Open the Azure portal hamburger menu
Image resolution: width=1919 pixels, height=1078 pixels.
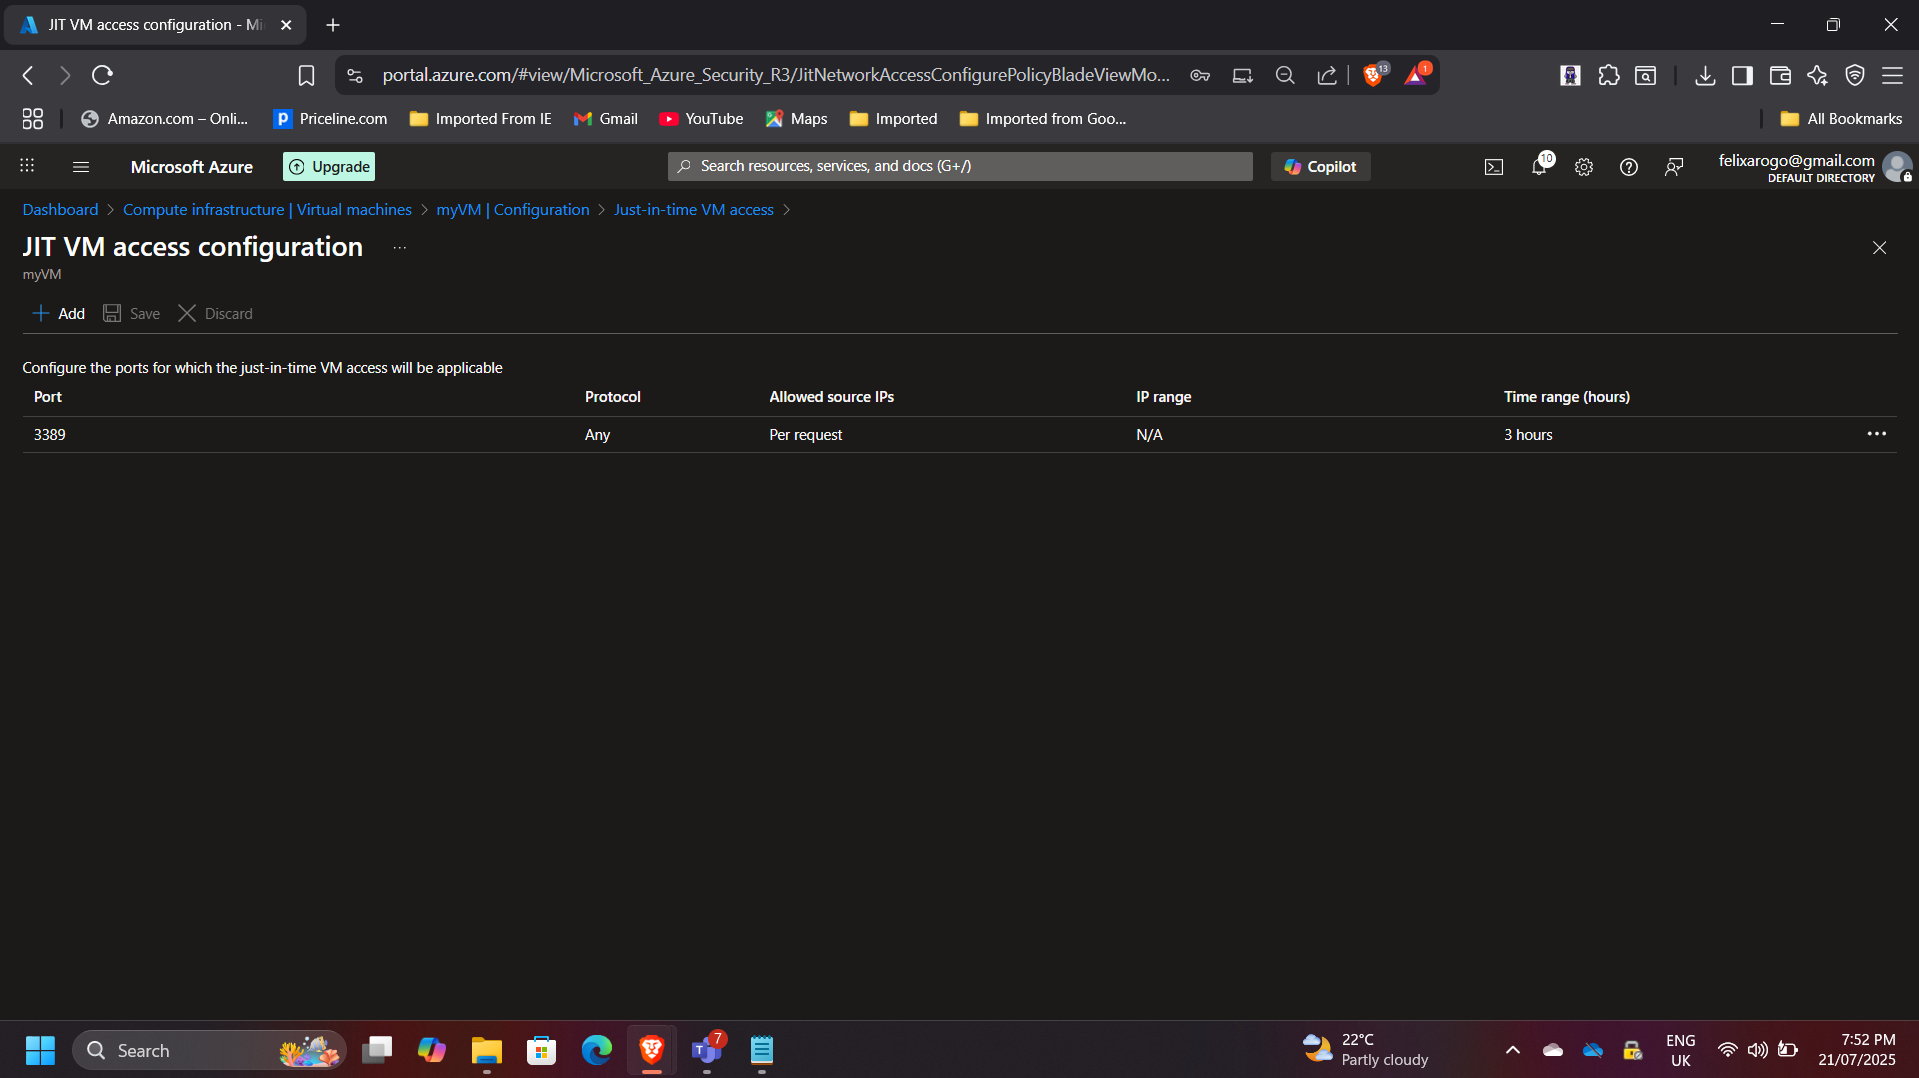coord(81,167)
